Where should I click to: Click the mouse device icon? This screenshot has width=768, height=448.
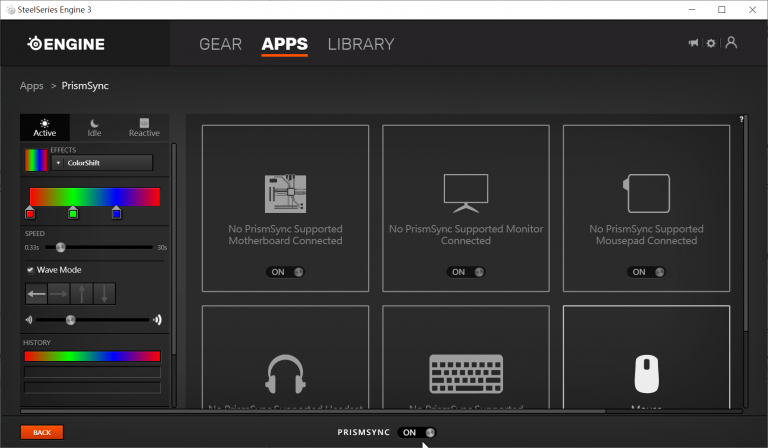click(x=647, y=374)
